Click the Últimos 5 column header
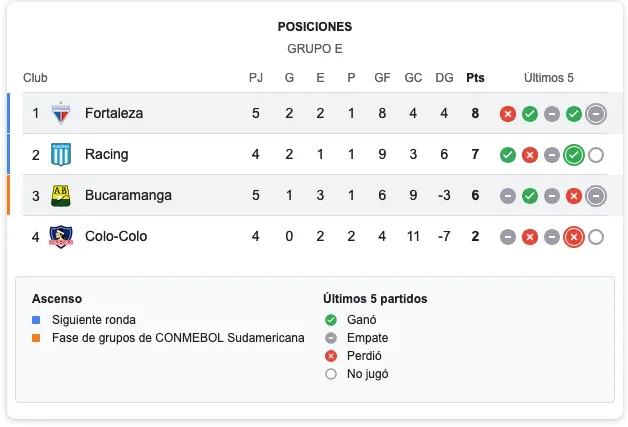 pos(549,78)
